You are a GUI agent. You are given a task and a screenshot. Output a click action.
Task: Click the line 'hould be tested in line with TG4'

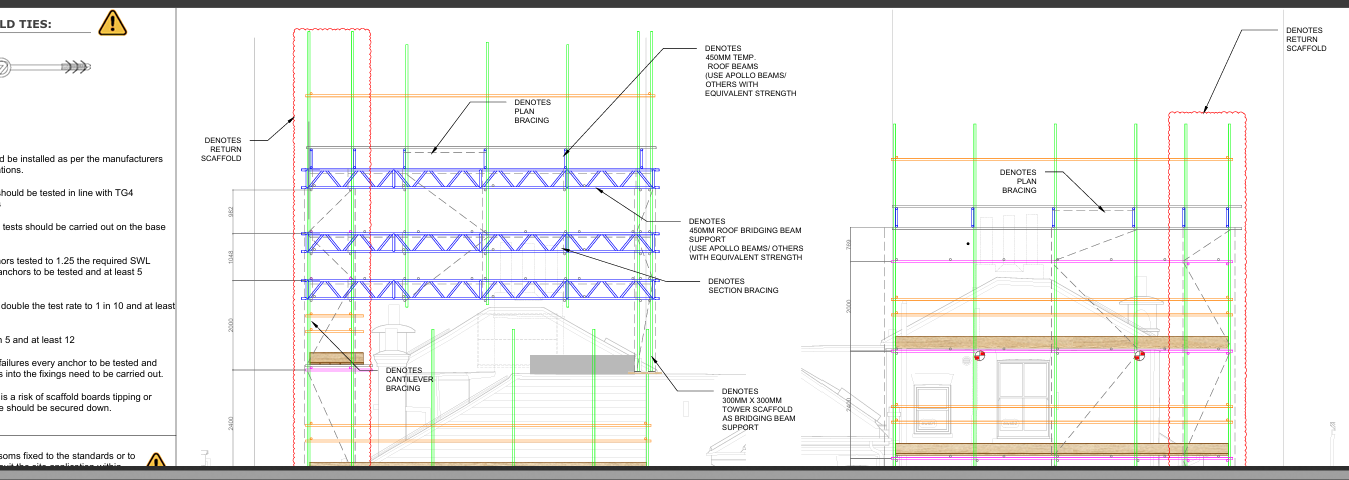tap(67, 192)
